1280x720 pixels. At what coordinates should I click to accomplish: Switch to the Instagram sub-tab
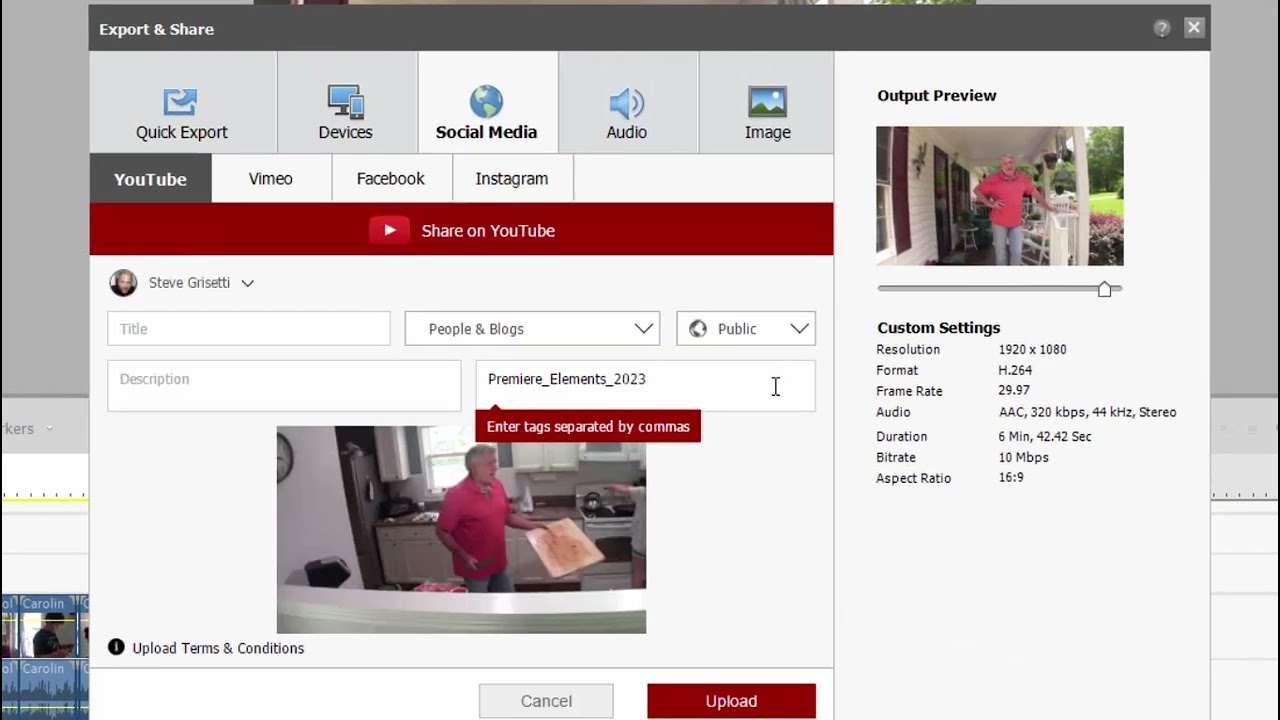(x=512, y=179)
